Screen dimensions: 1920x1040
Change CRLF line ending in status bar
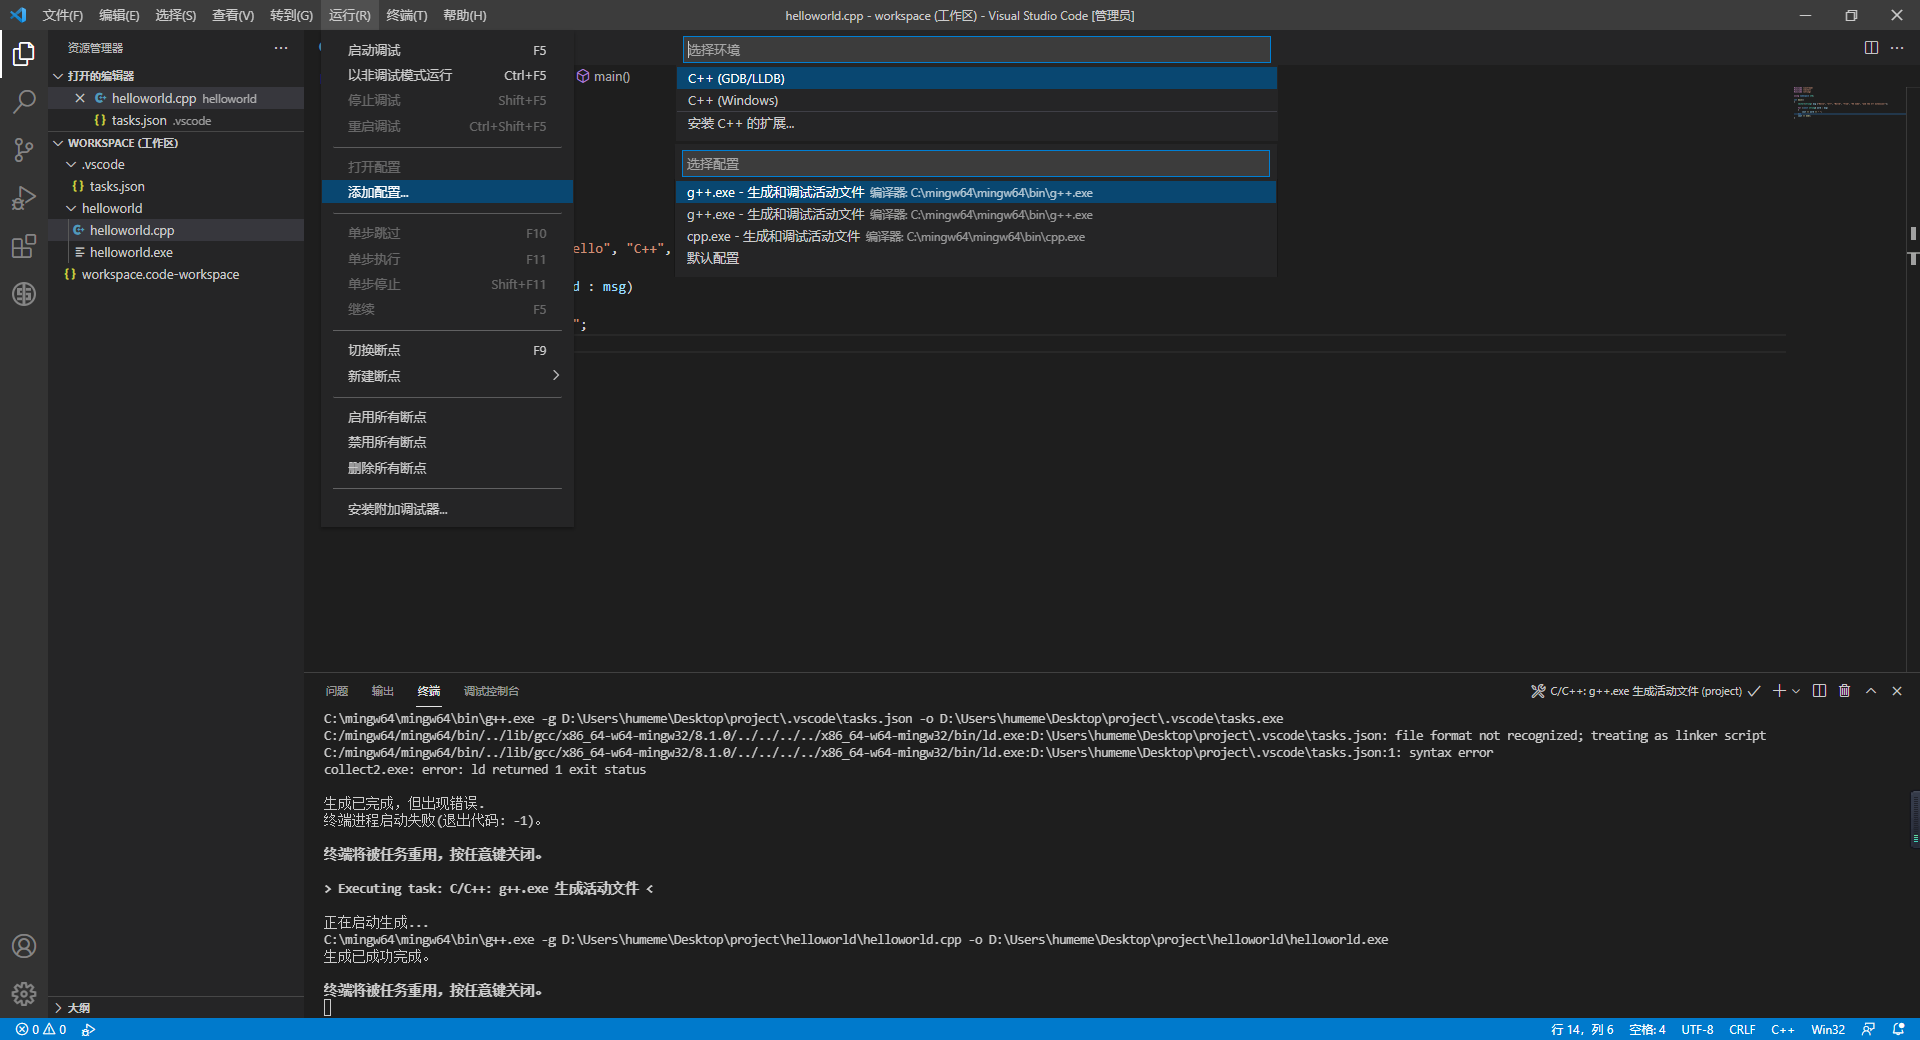click(1742, 1029)
